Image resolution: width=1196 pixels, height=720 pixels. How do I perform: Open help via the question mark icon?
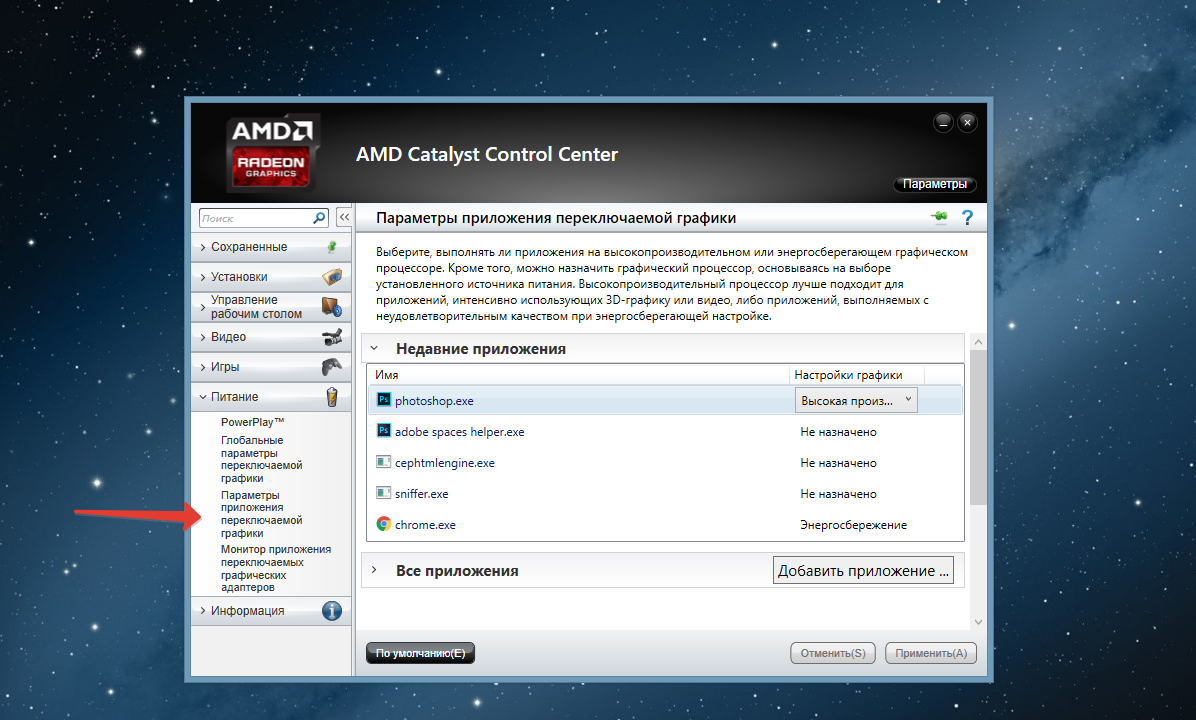point(967,218)
